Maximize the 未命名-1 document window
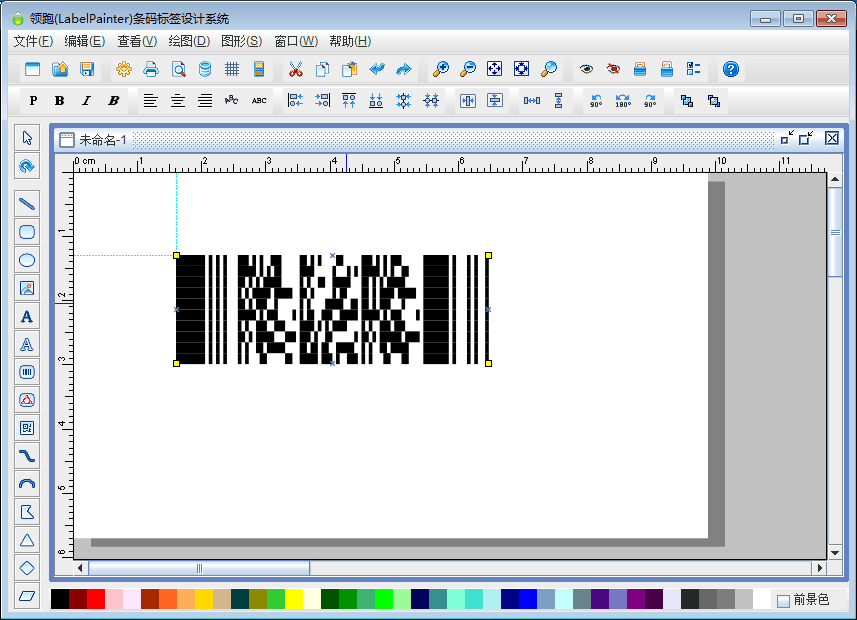This screenshot has height=620, width=857. tap(806, 138)
